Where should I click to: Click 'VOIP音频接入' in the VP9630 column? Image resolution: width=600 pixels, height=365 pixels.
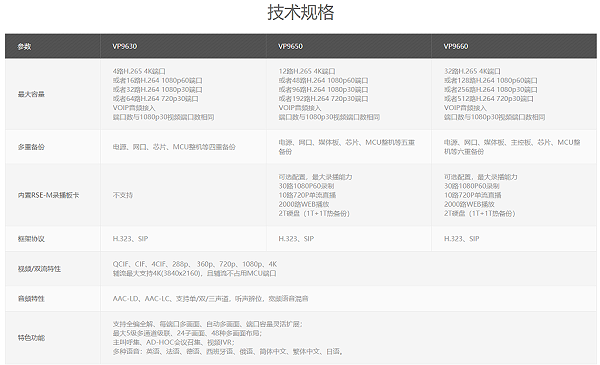pos(134,108)
